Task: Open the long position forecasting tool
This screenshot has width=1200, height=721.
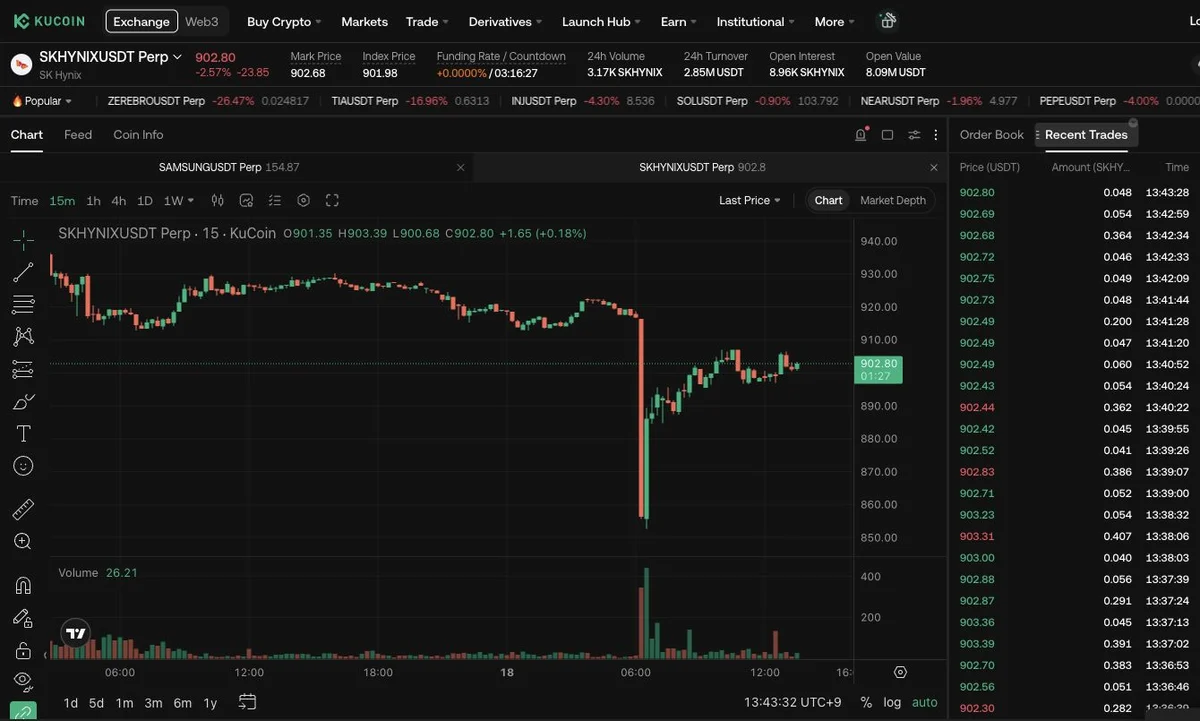Action: click(x=23, y=369)
